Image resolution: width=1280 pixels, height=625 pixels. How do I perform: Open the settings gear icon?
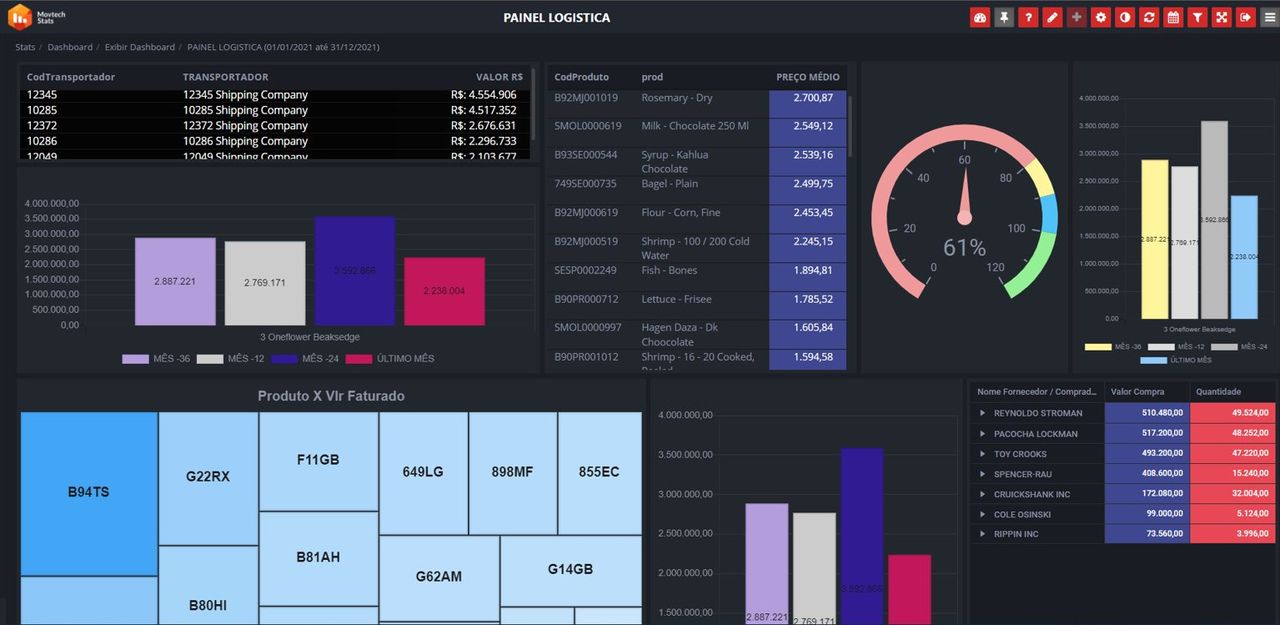(x=1100, y=17)
